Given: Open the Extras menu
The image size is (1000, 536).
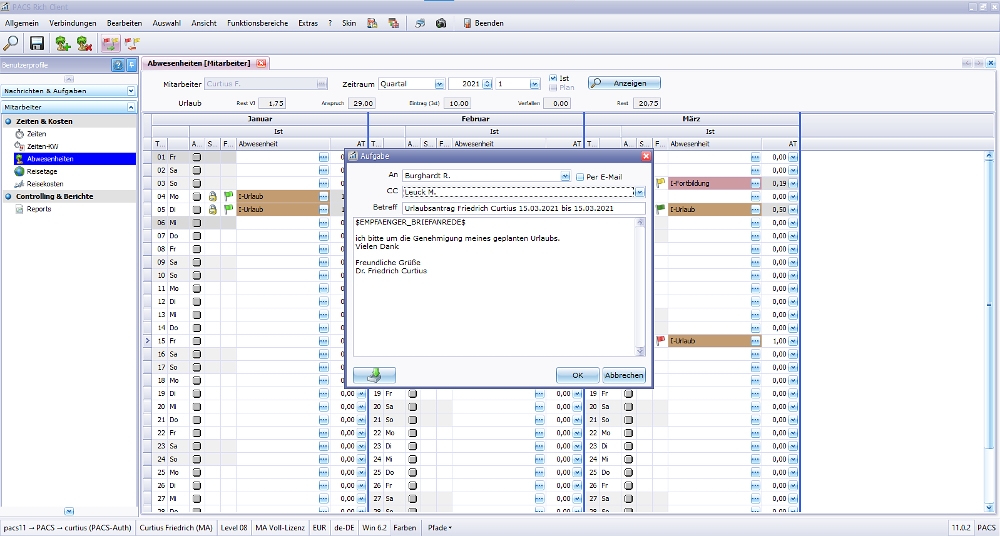Looking at the screenshot, I should click(x=308, y=23).
